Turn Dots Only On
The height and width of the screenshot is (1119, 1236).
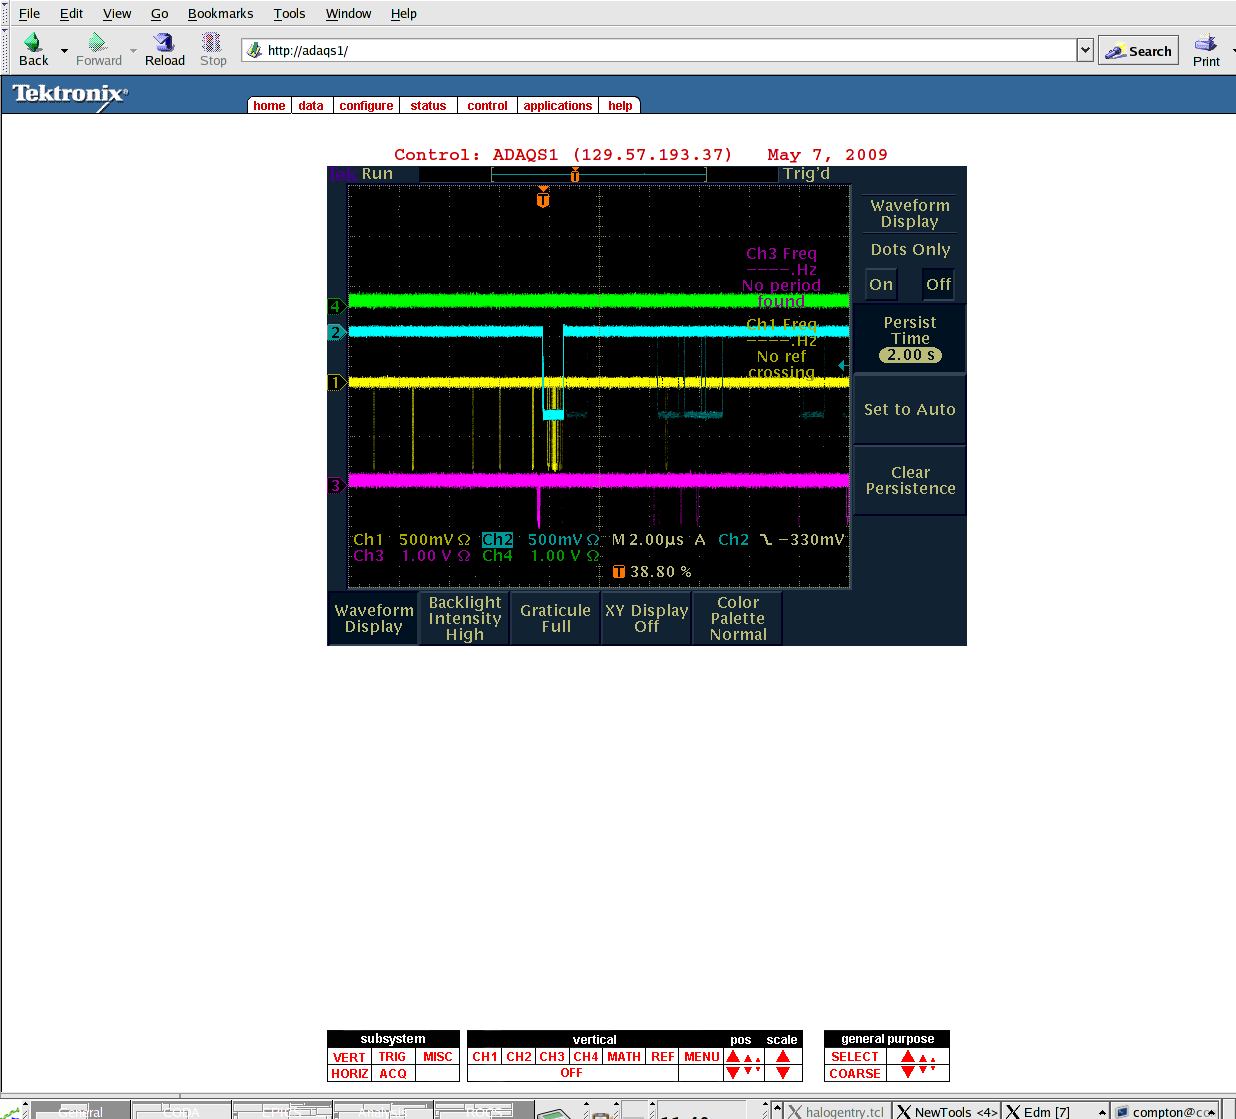pos(881,284)
